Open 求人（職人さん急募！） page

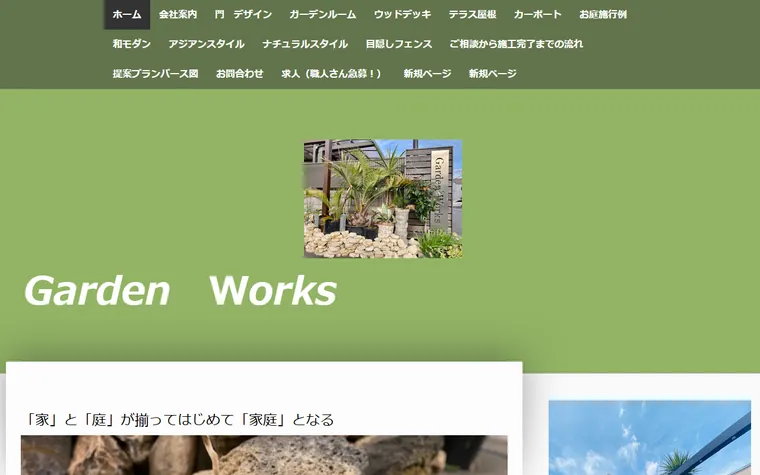[334, 74]
